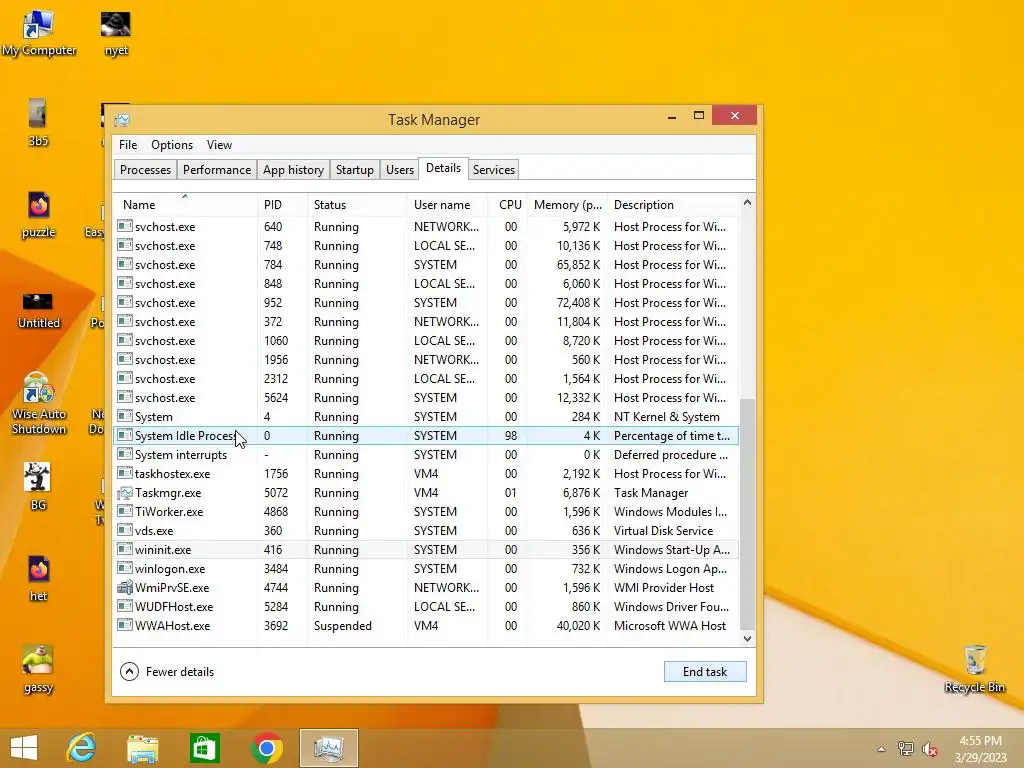This screenshot has height=768, width=1024.
Task: Sort by the Description column header
Action: coord(673,204)
